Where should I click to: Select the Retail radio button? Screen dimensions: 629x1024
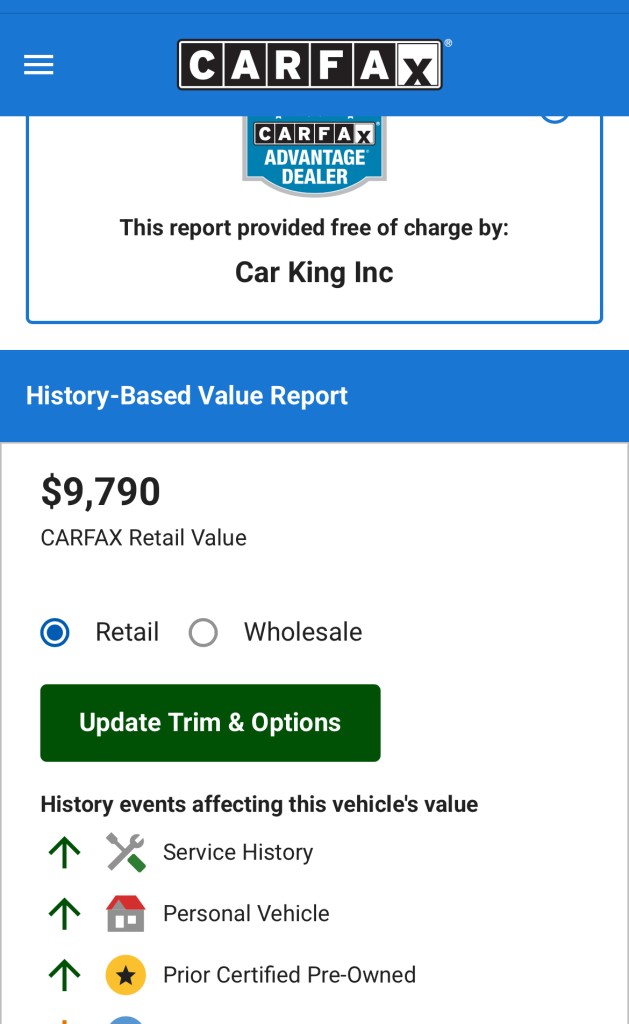click(x=56, y=633)
